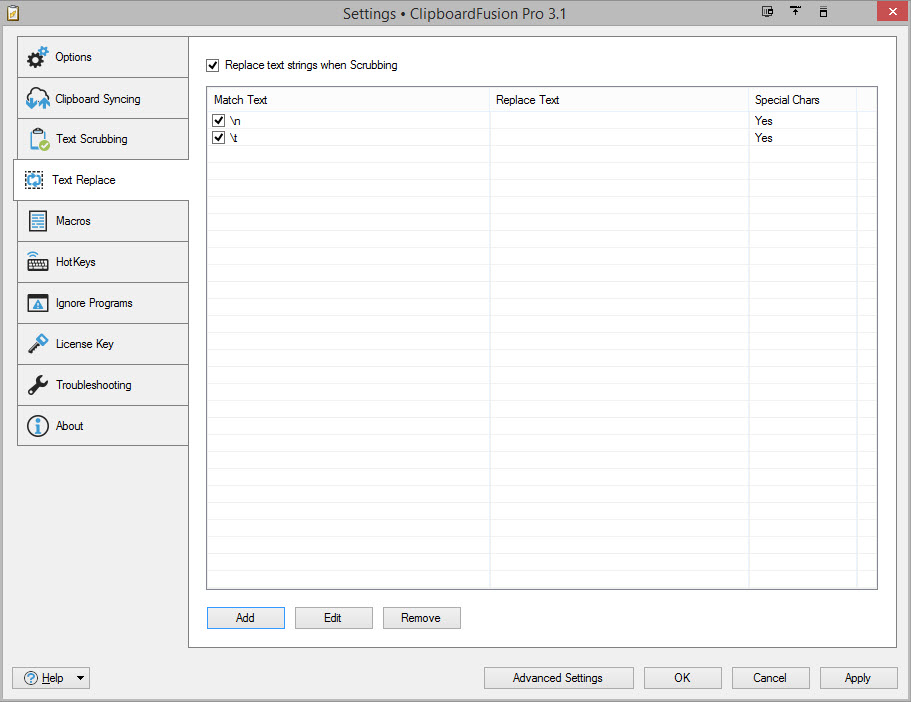The height and width of the screenshot is (702, 911).
Task: Click the Remove button
Action: click(x=421, y=618)
